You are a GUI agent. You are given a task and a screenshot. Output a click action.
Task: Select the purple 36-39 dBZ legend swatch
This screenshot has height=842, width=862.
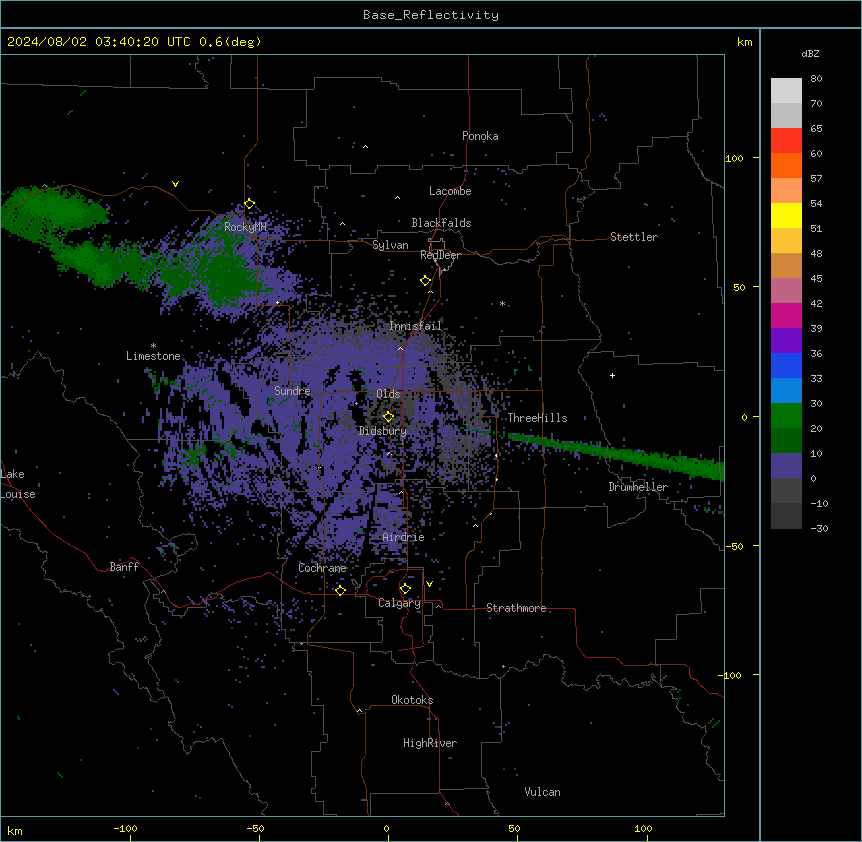click(x=786, y=340)
